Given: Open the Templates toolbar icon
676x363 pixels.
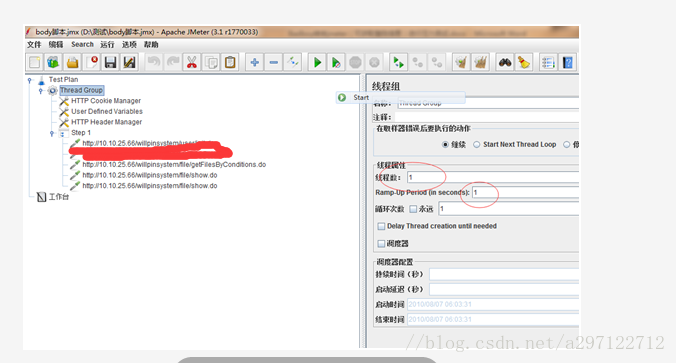Looking at the screenshot, I should 53,63.
